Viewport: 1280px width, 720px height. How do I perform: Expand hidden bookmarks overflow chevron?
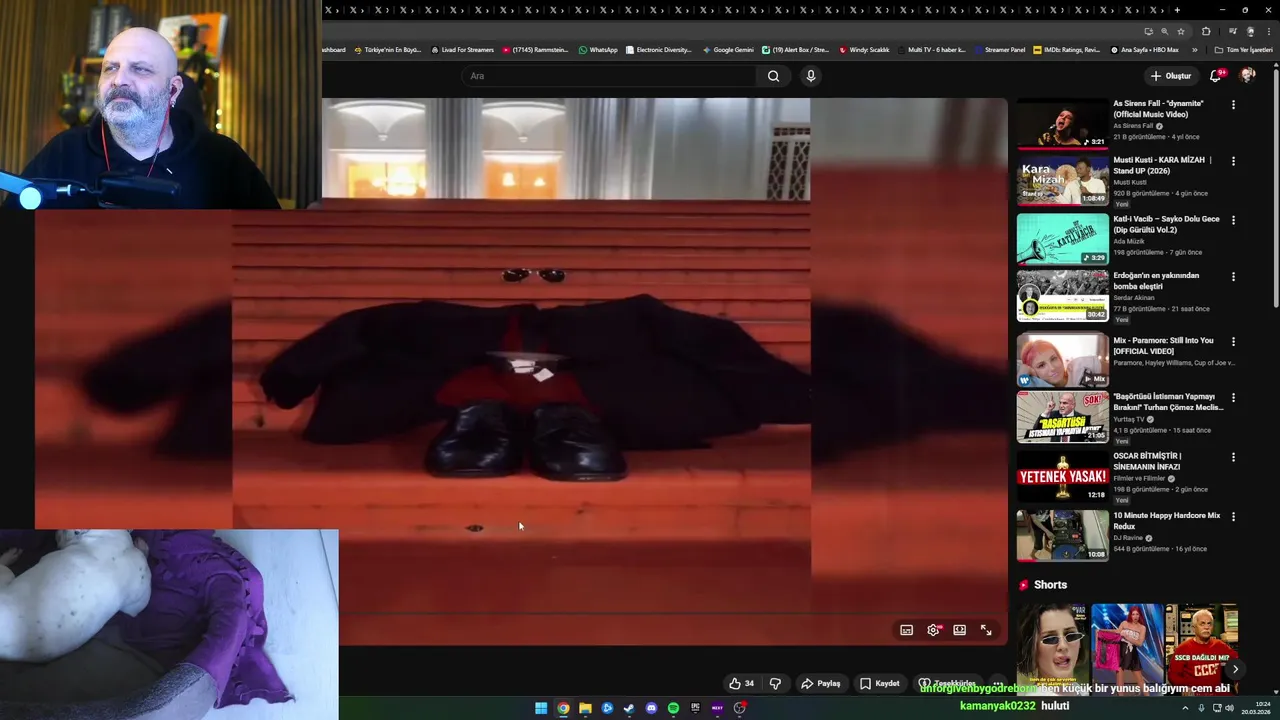coord(1194,49)
